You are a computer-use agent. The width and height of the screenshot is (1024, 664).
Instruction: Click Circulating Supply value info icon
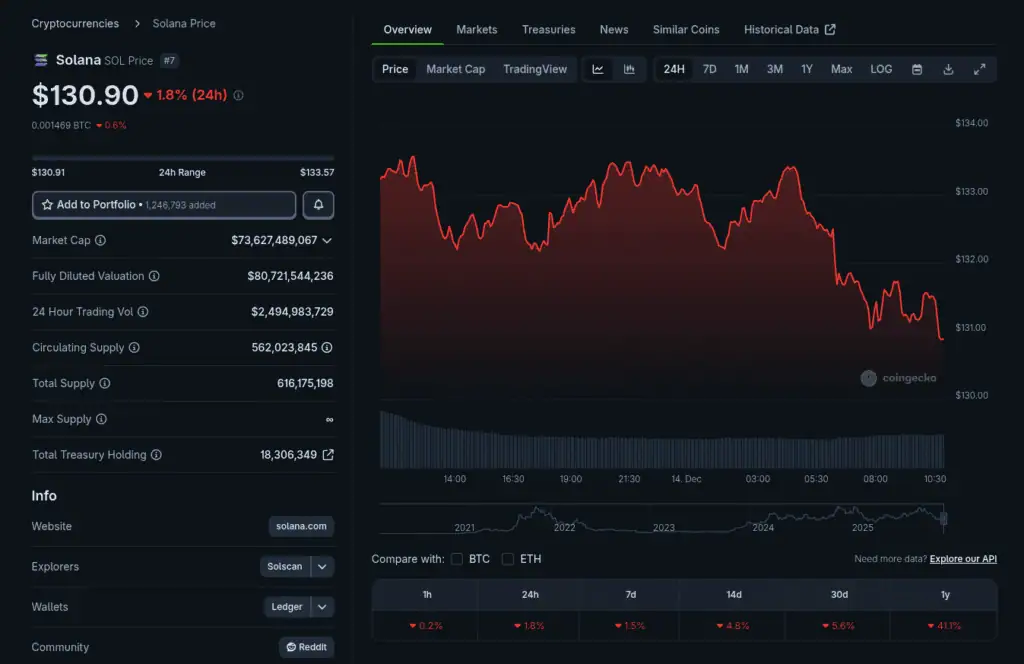(327, 348)
